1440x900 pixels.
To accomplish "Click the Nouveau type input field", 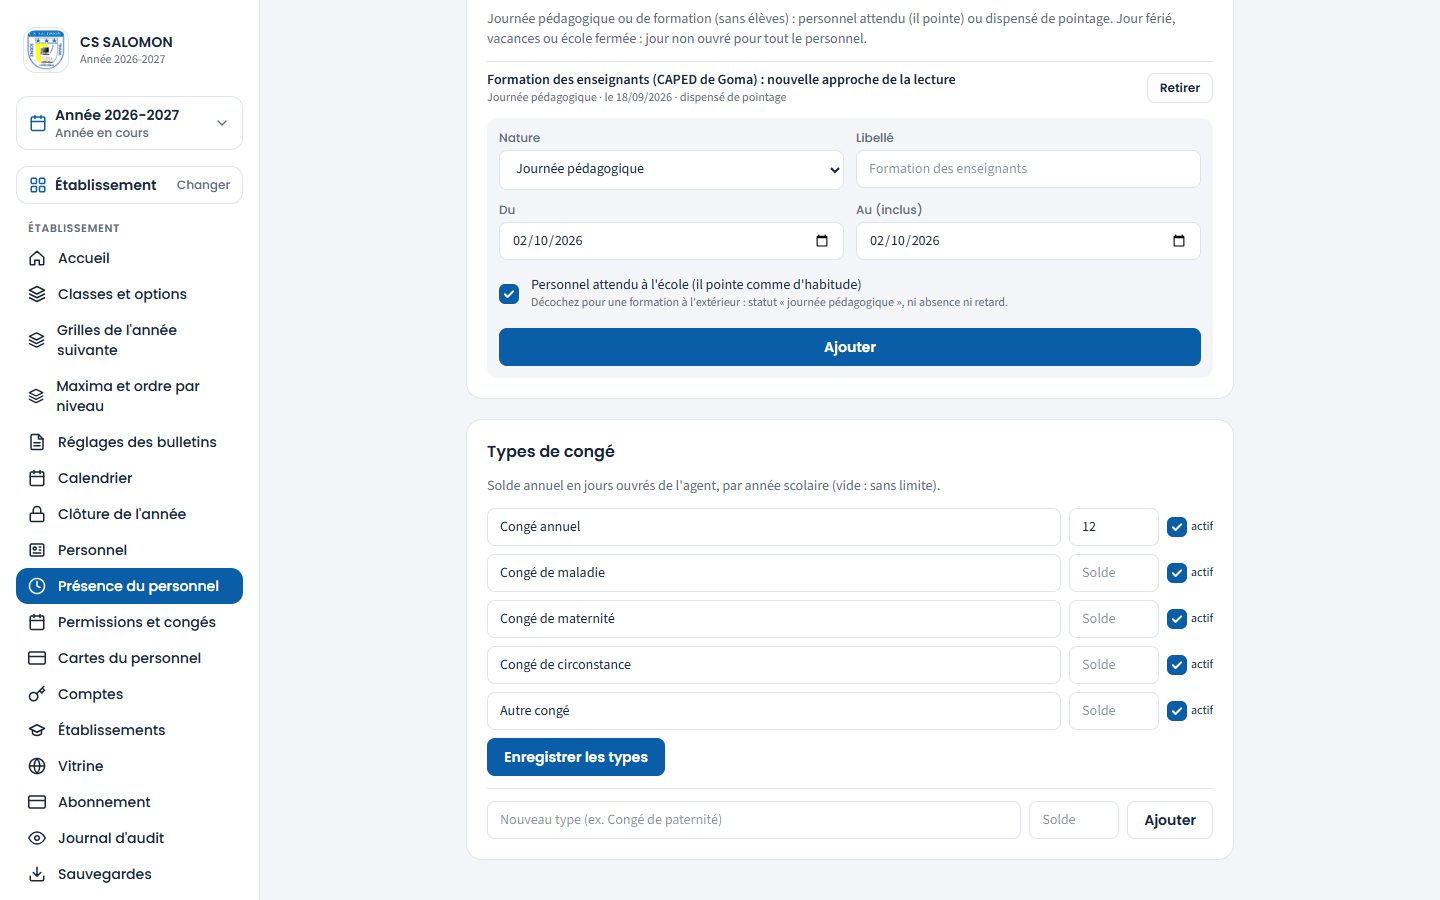I will 754,820.
